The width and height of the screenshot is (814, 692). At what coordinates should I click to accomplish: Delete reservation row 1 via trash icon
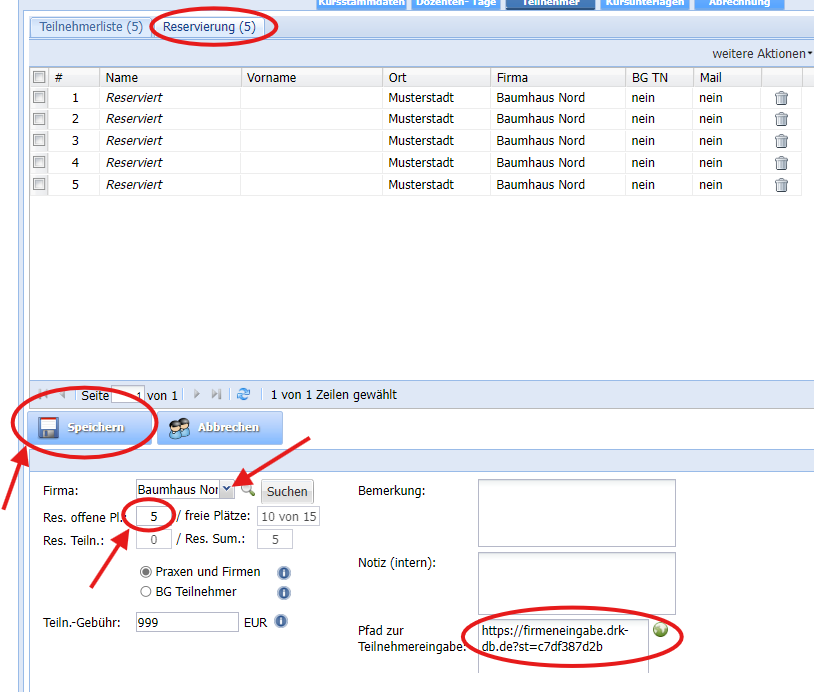click(x=781, y=97)
